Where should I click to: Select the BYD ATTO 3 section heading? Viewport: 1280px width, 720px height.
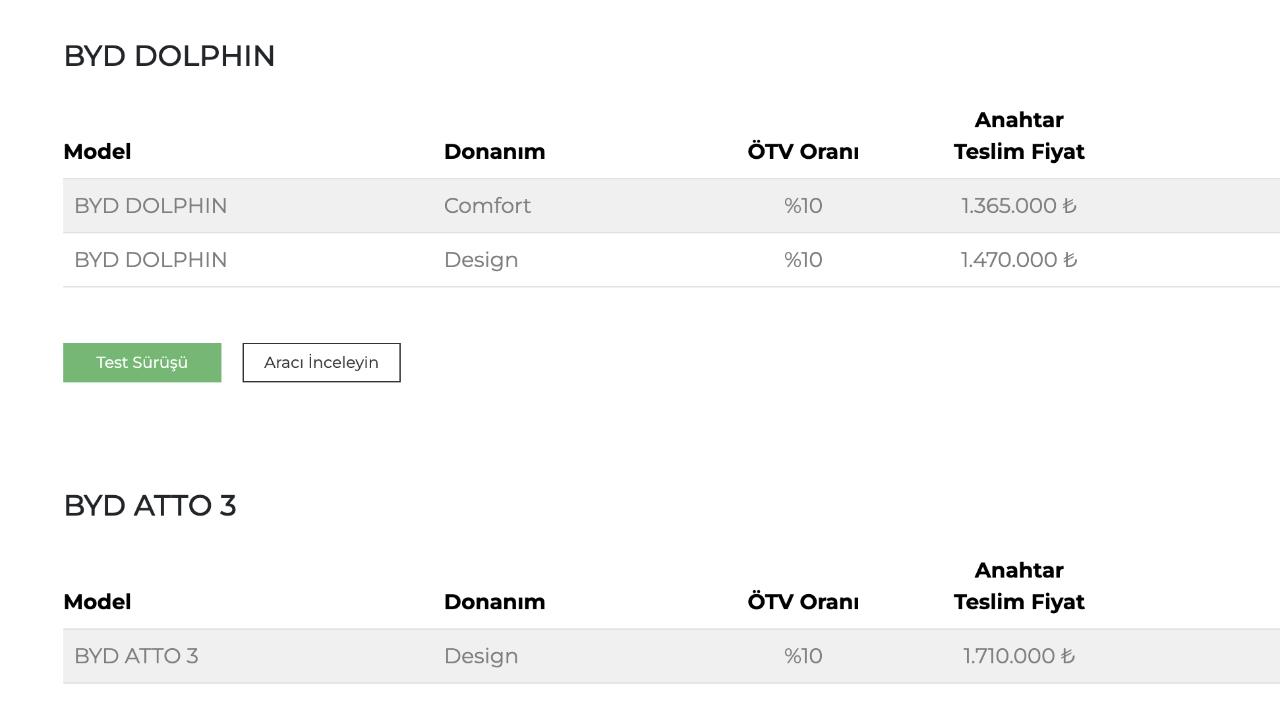click(x=150, y=506)
